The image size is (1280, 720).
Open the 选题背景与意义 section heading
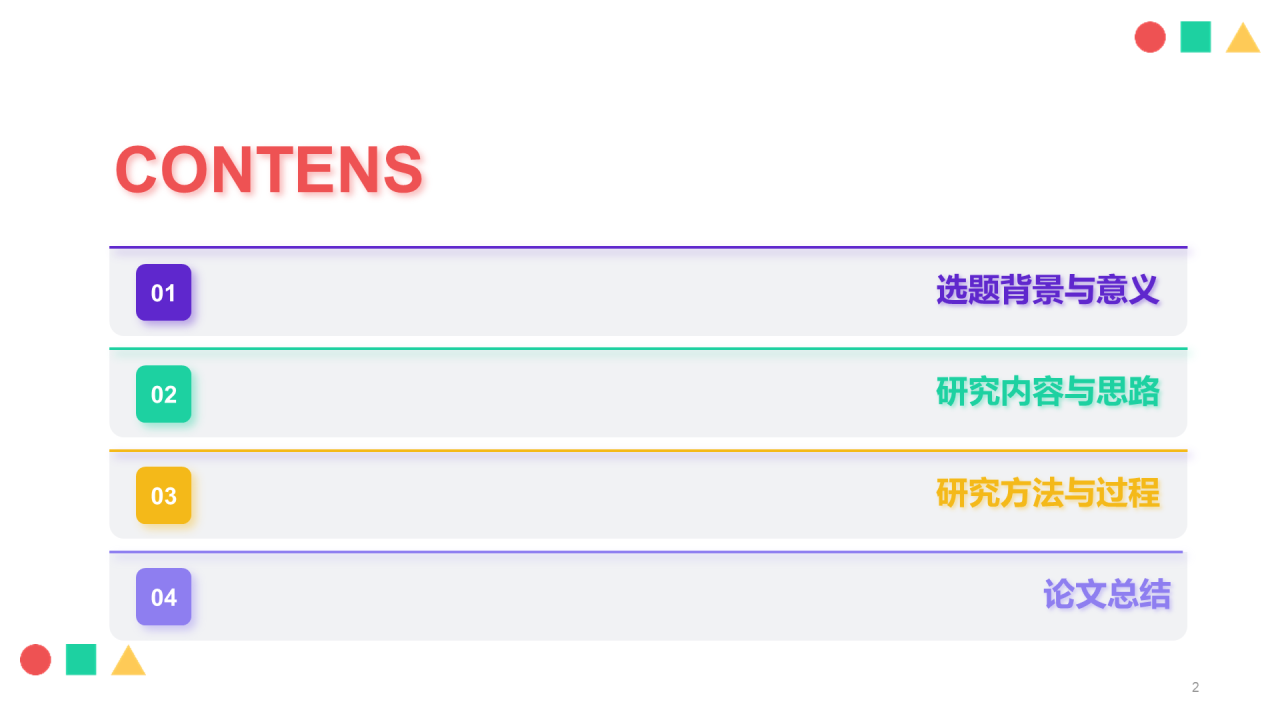pyautogui.click(x=1047, y=291)
